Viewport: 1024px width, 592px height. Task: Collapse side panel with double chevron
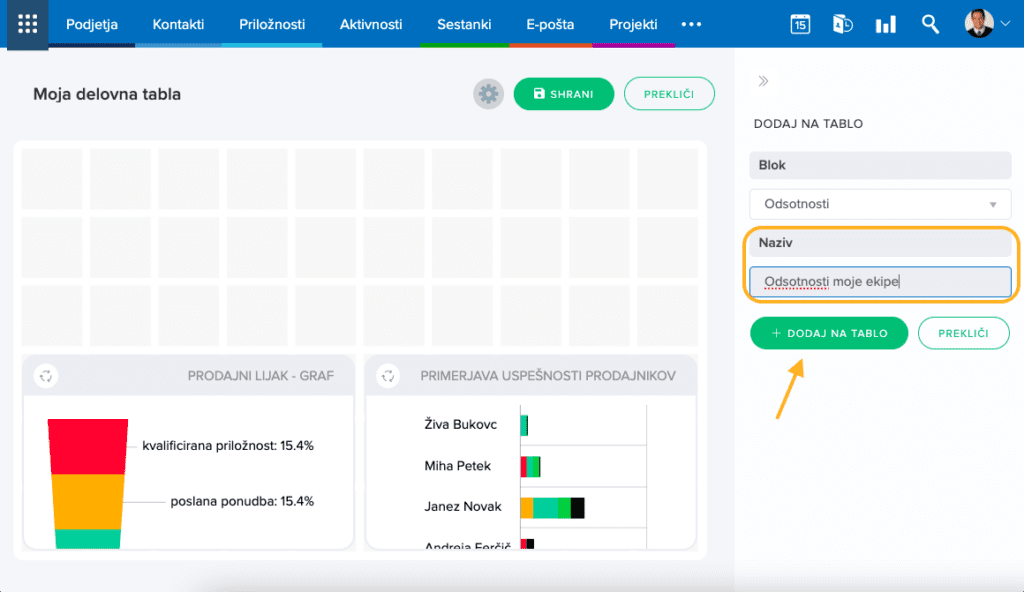click(763, 81)
